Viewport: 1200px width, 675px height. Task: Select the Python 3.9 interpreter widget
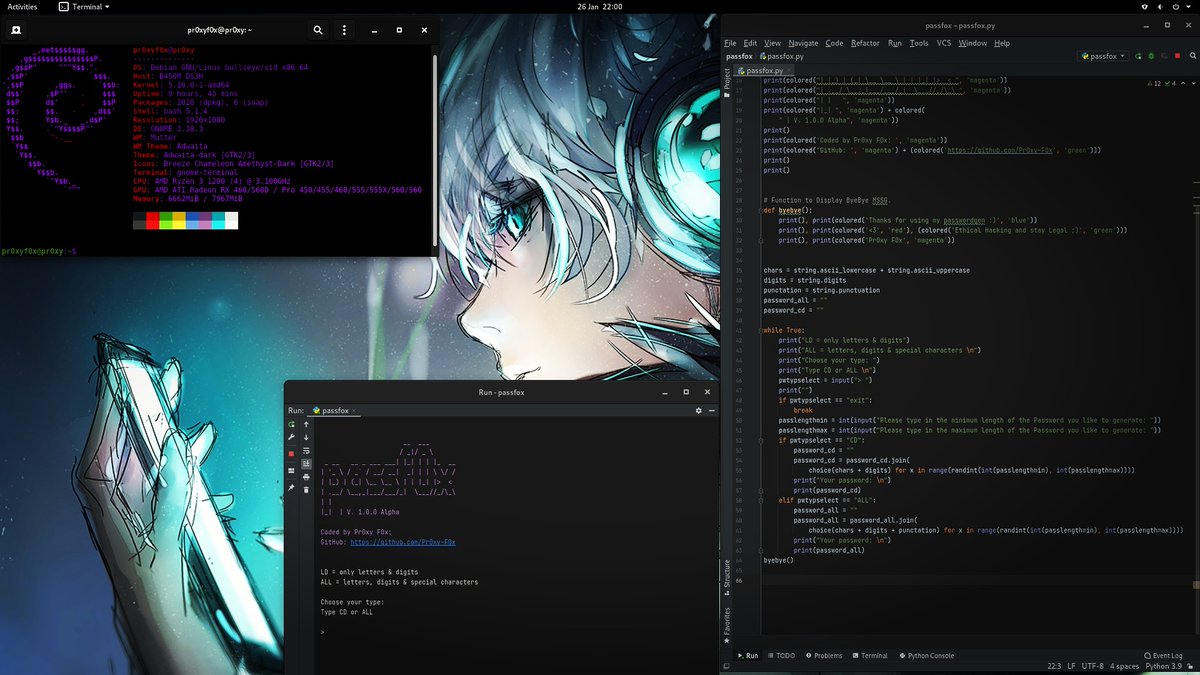(x=1163, y=666)
